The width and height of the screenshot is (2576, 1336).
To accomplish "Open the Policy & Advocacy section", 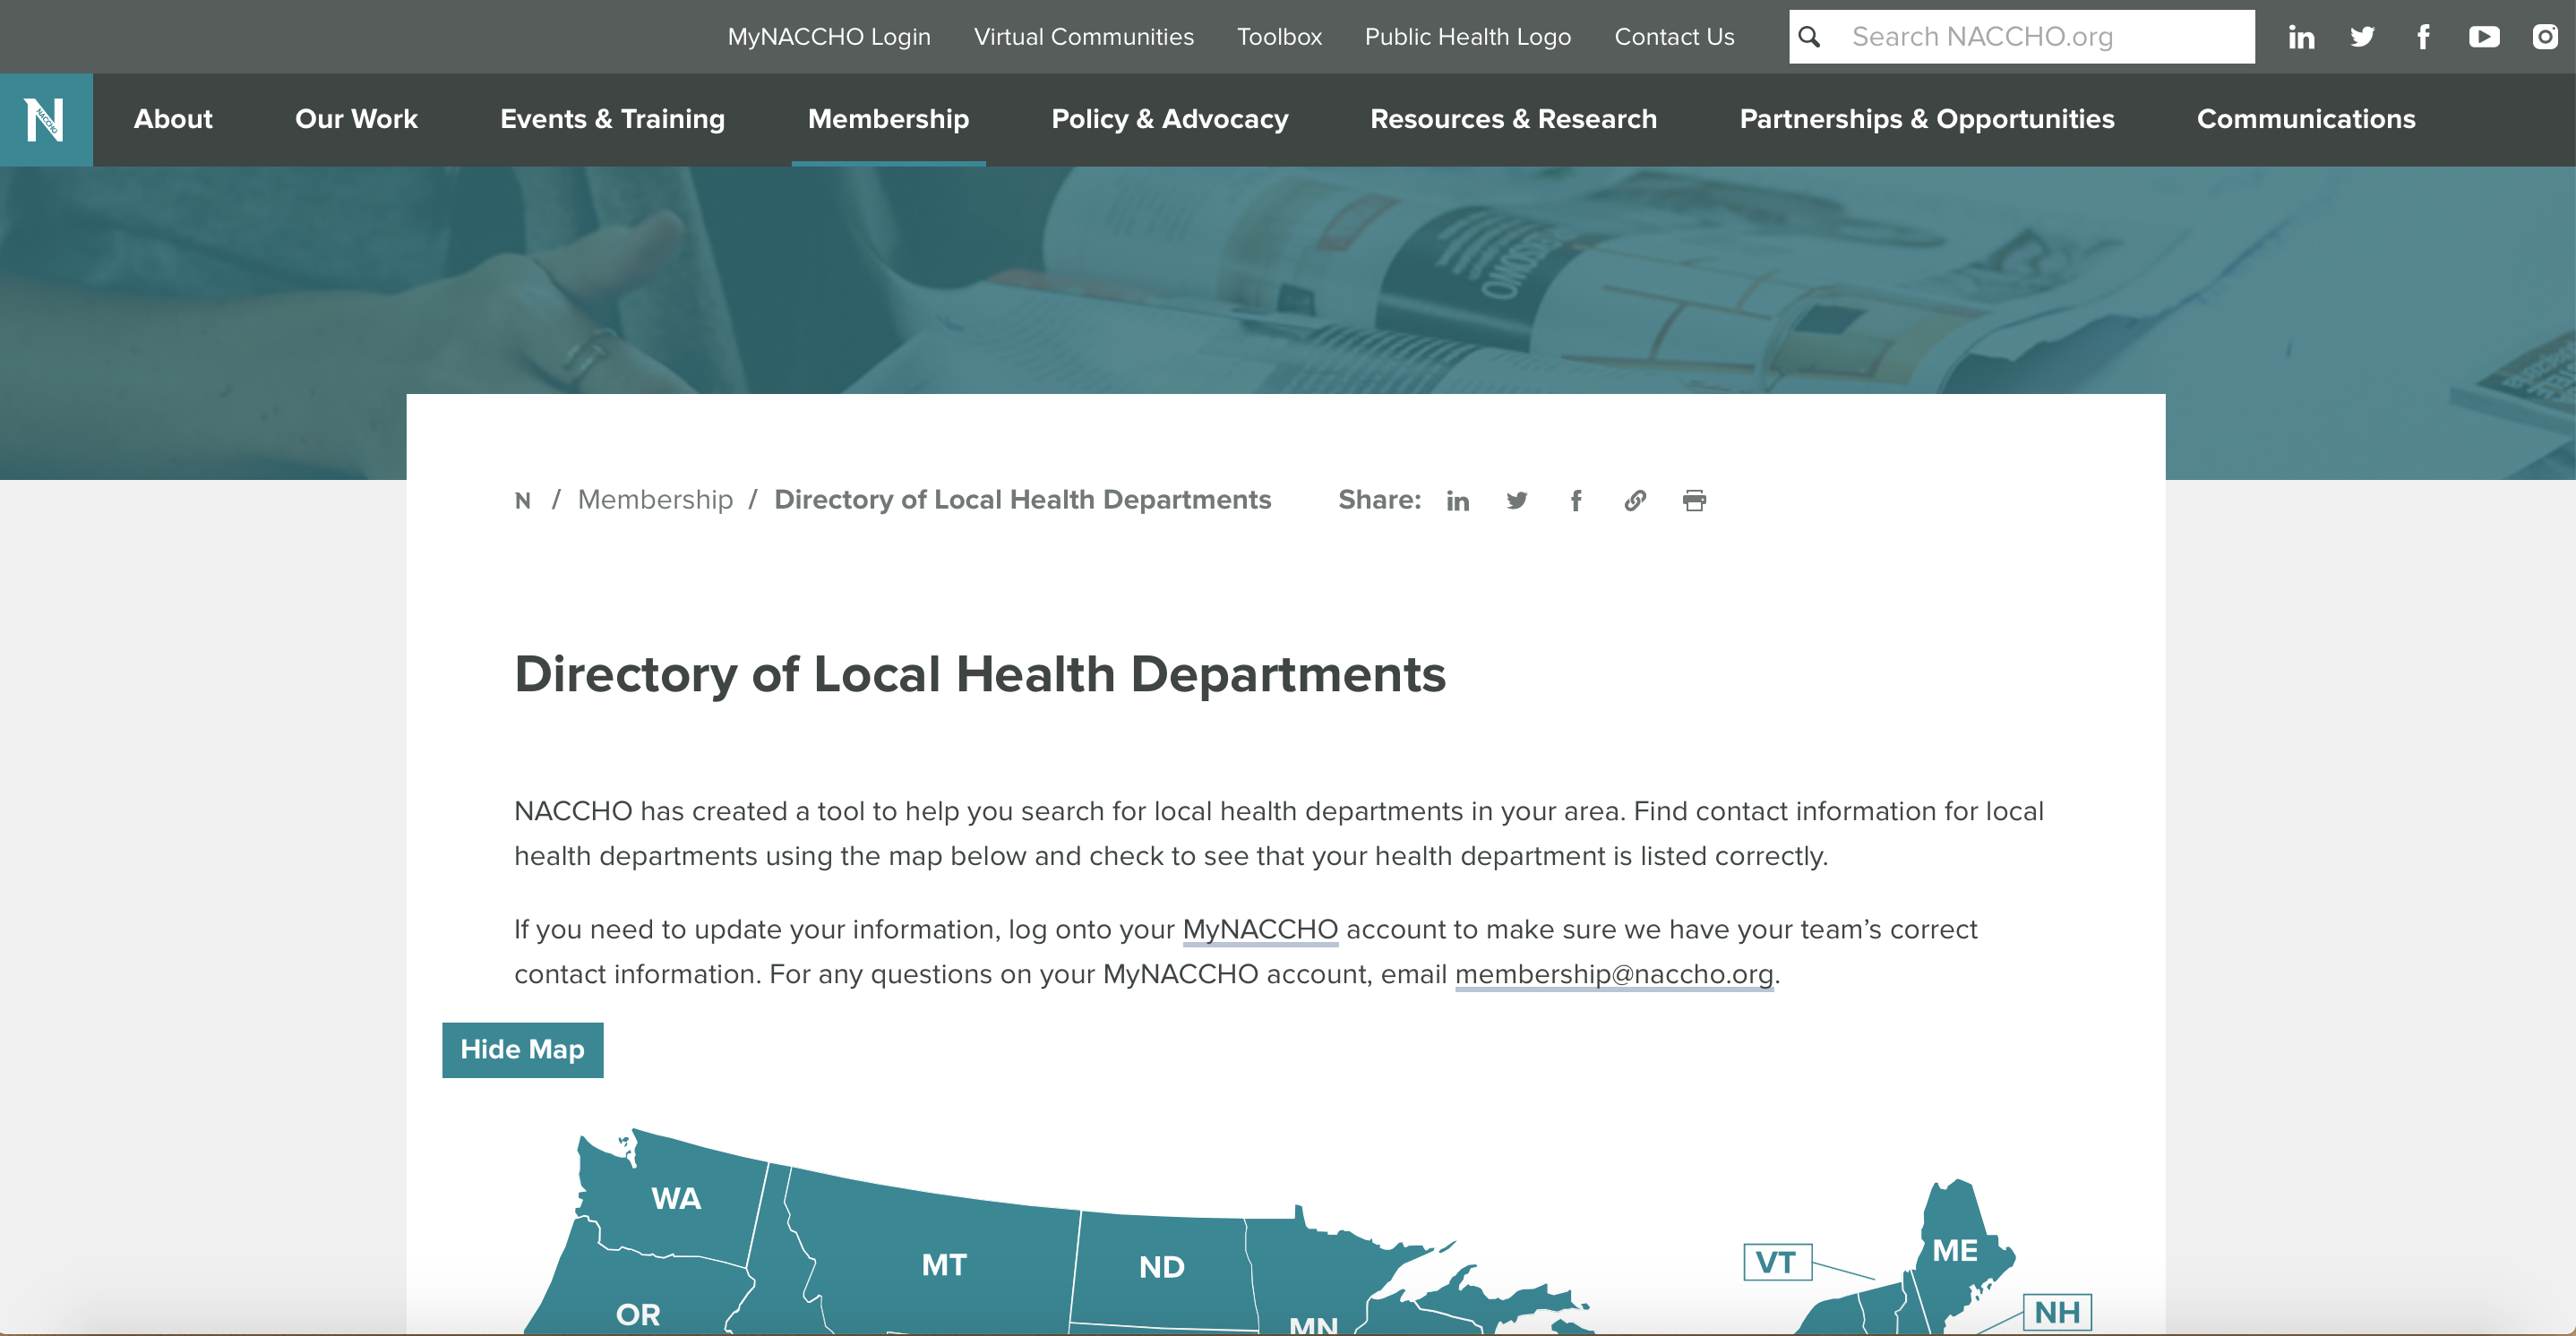I will click(x=1170, y=119).
